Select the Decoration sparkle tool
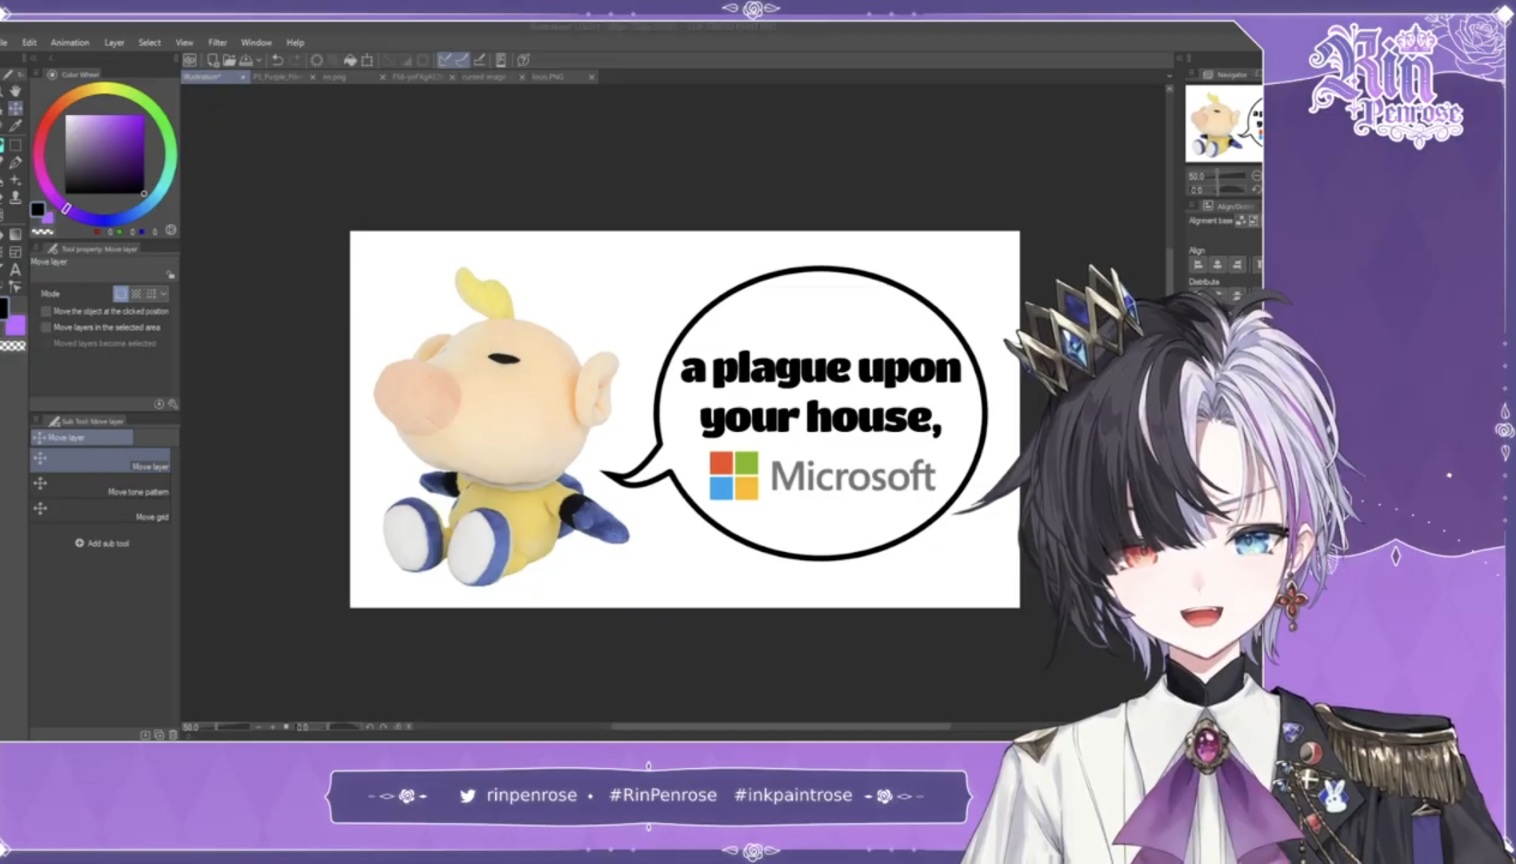 pos(15,180)
